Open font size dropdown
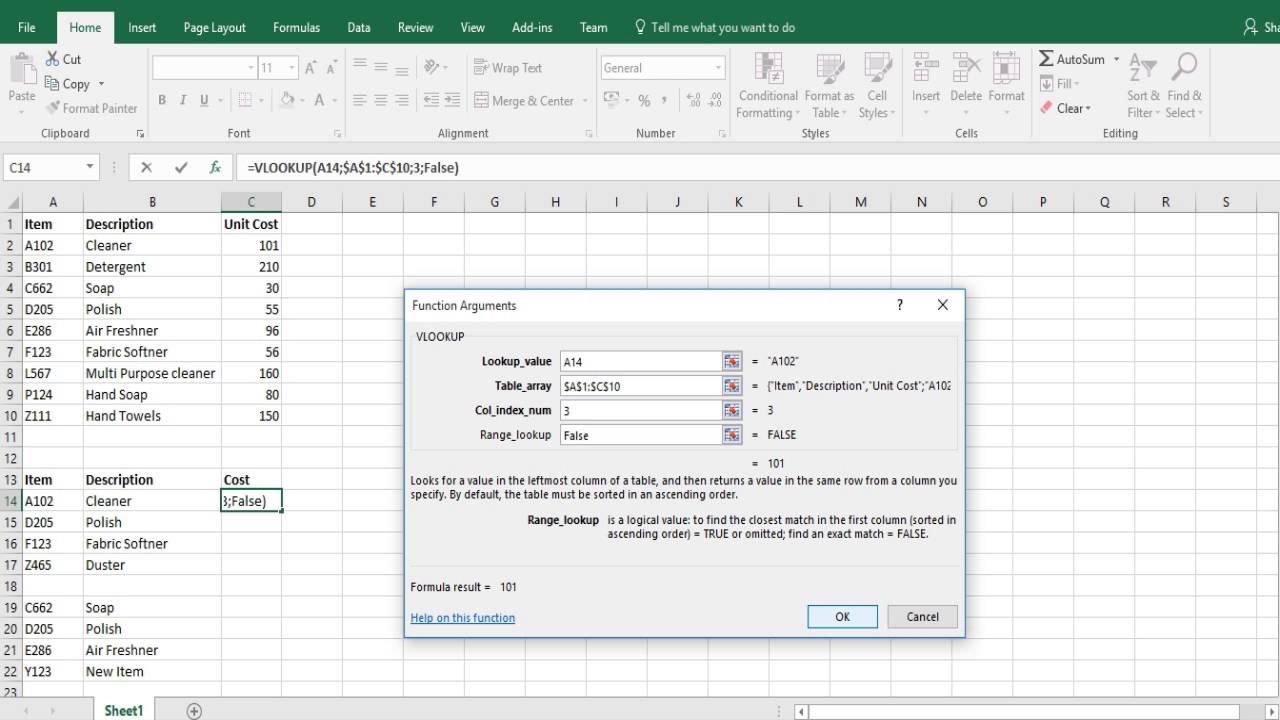Viewport: 1280px width, 720px height. 292,68
